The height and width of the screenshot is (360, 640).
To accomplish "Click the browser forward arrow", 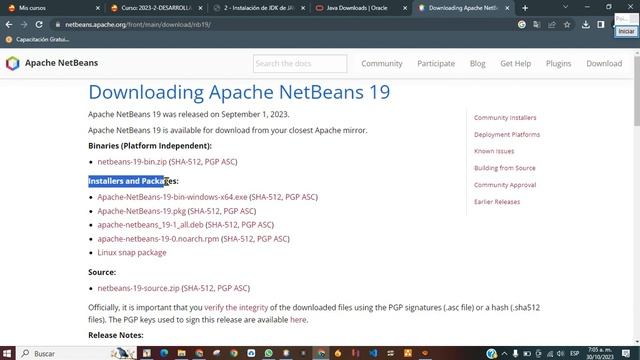I will [24, 24].
